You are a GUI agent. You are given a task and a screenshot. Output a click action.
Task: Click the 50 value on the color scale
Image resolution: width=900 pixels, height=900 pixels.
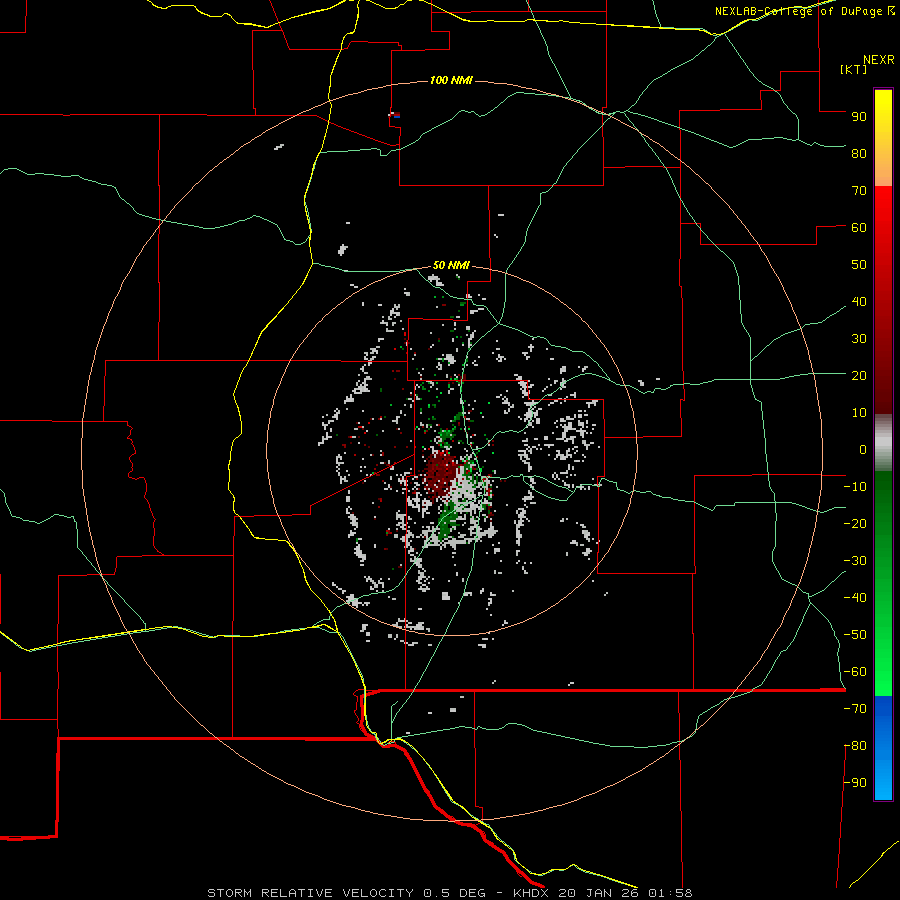point(859,265)
